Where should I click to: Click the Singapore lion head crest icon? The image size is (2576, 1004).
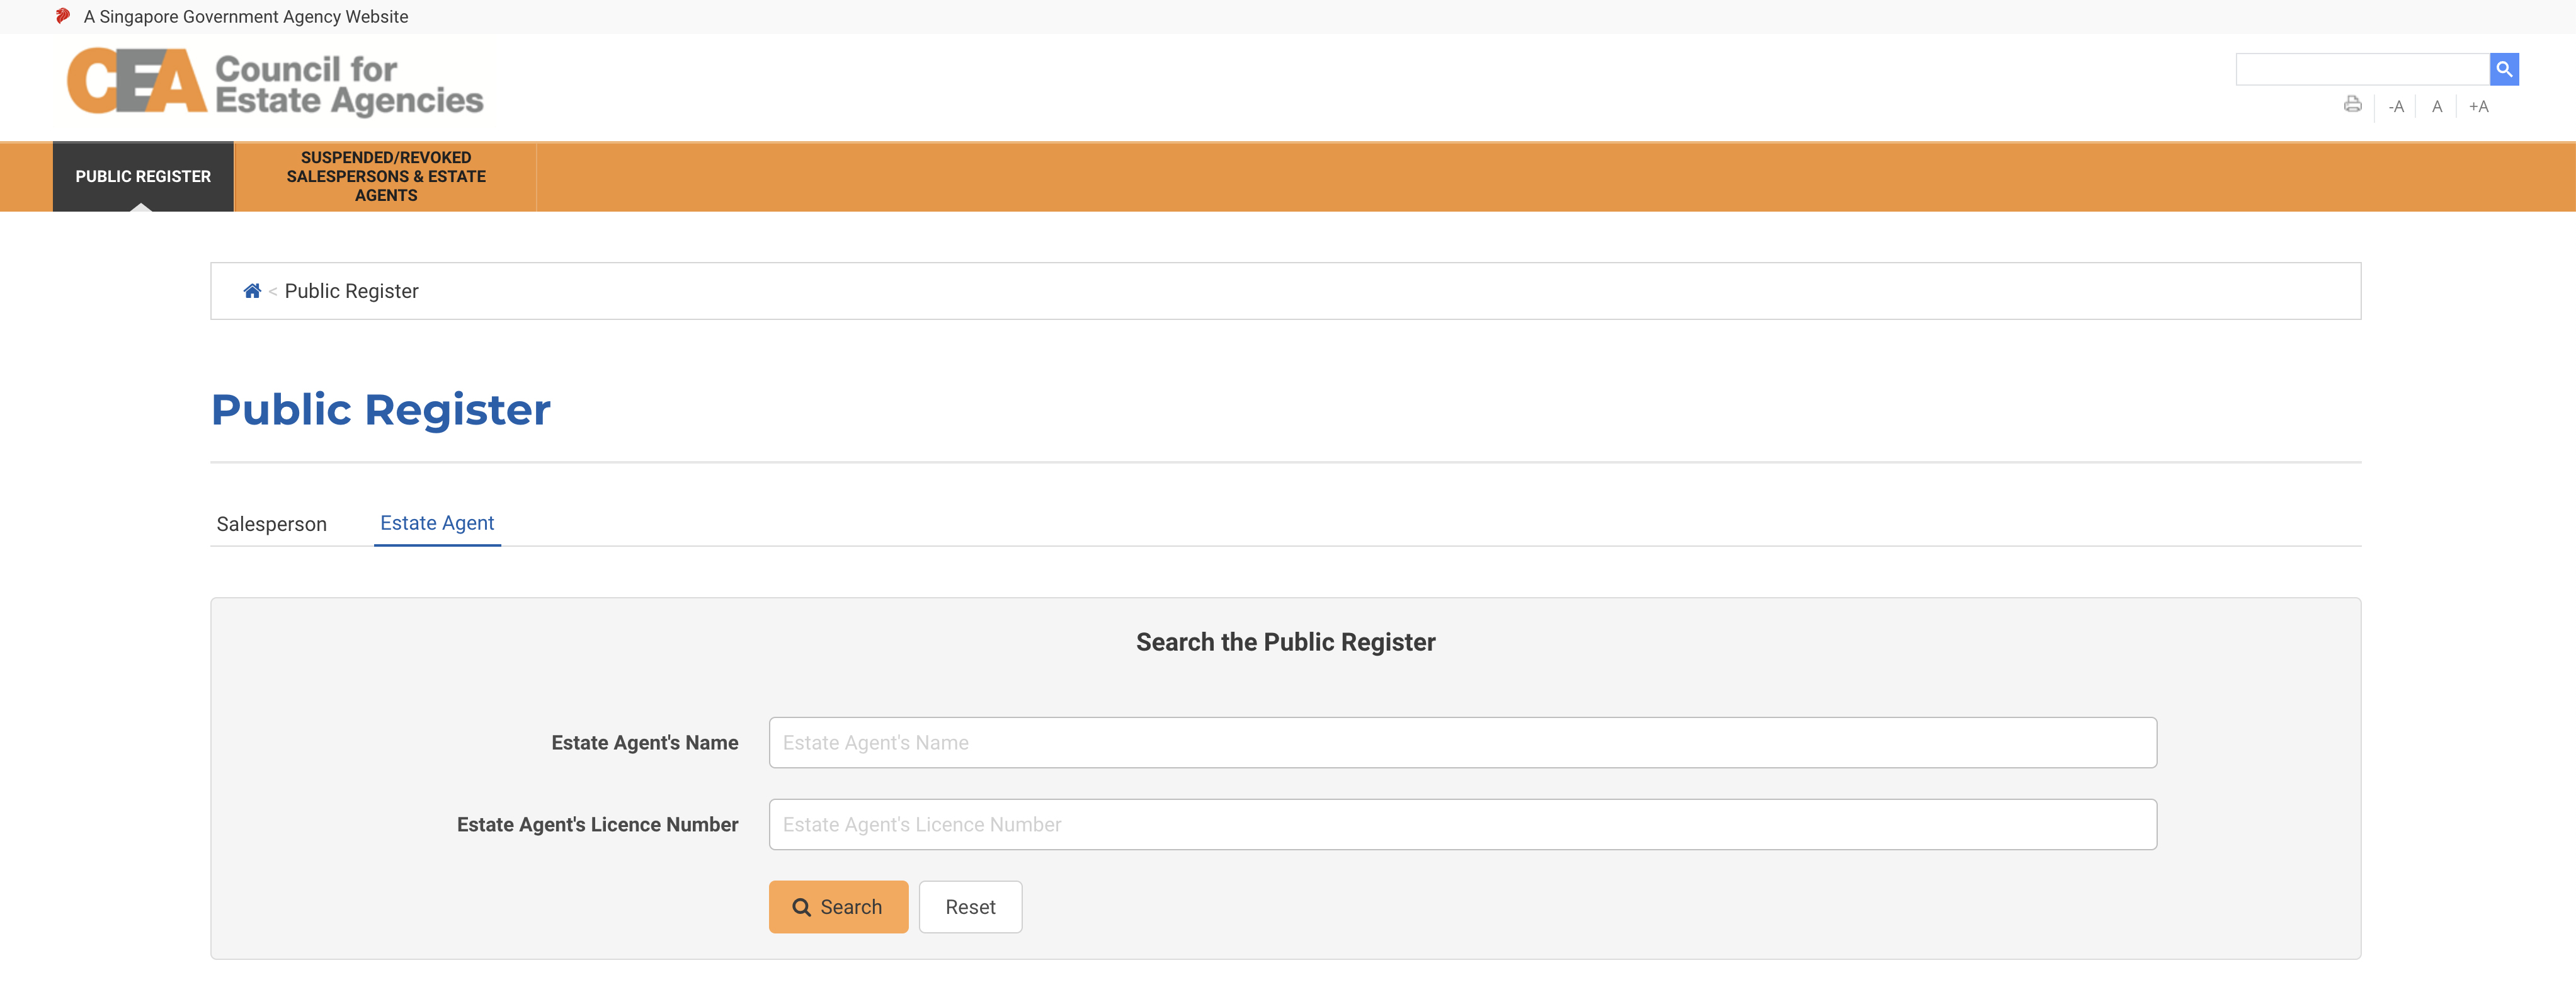(63, 16)
